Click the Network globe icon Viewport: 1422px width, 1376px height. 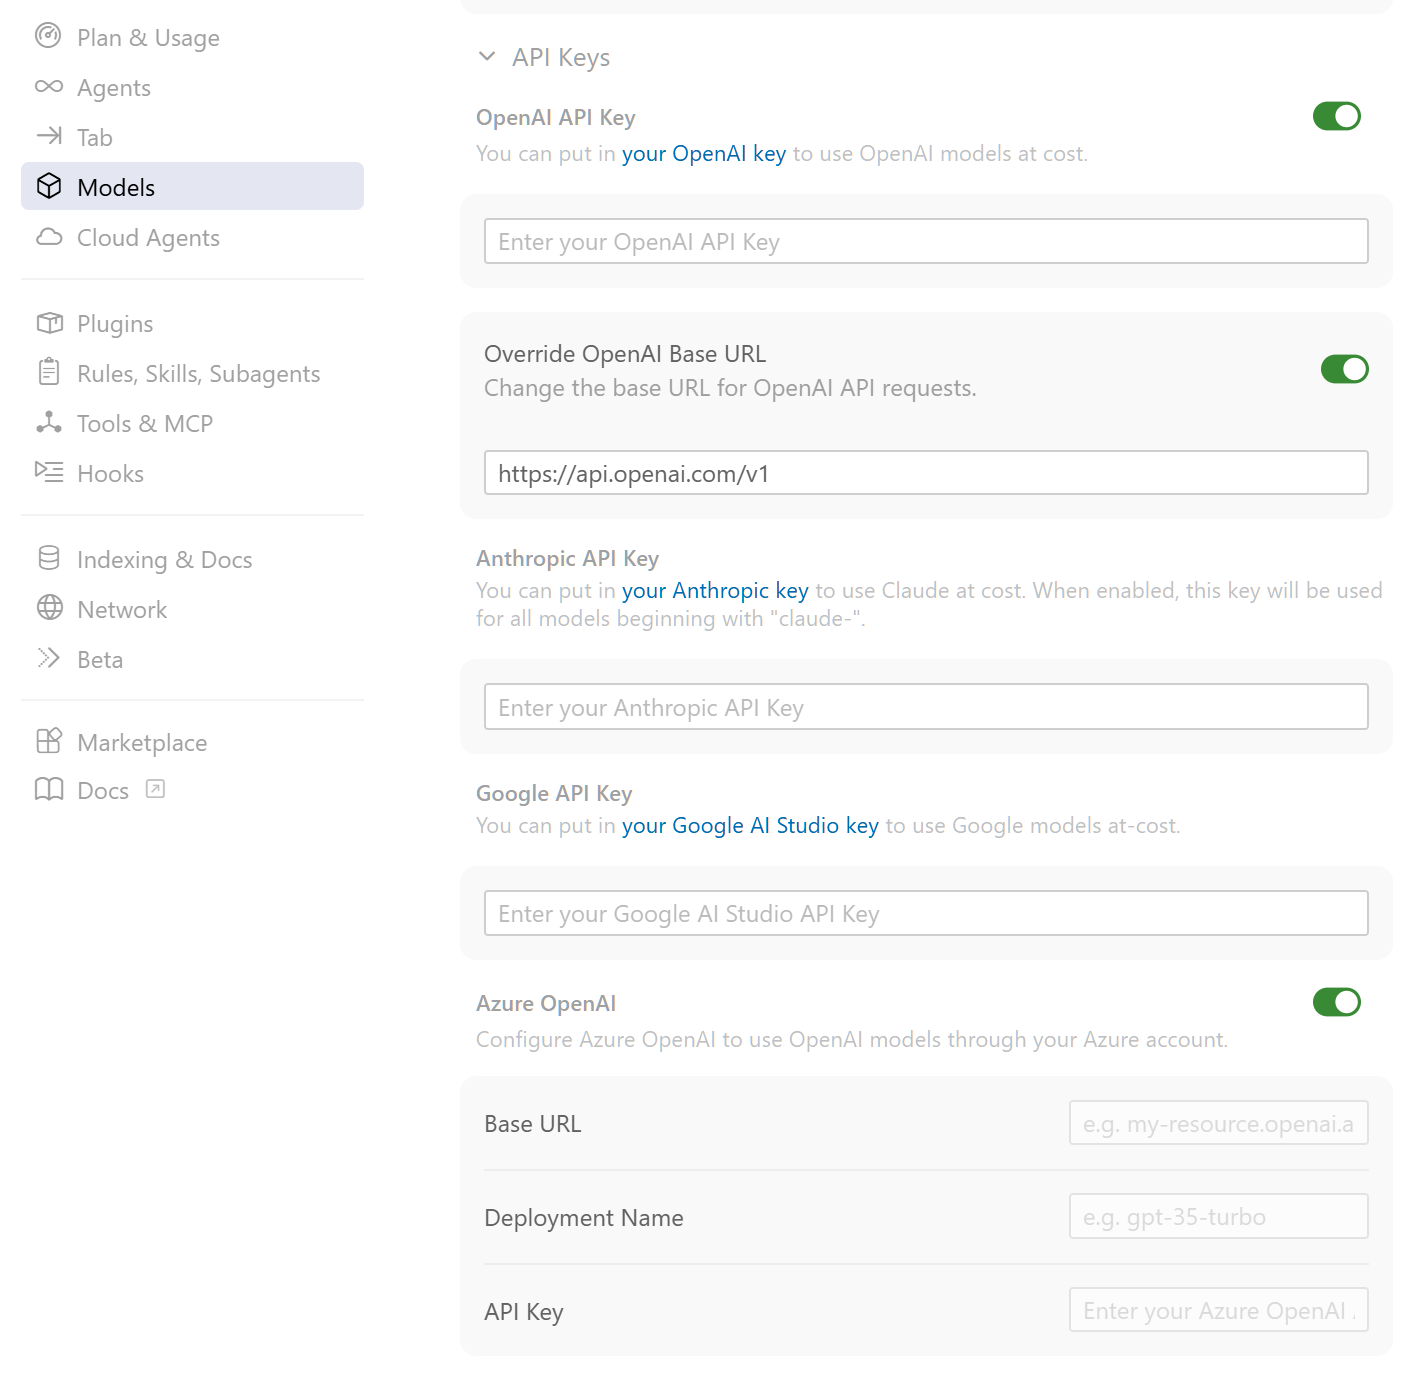point(48,608)
